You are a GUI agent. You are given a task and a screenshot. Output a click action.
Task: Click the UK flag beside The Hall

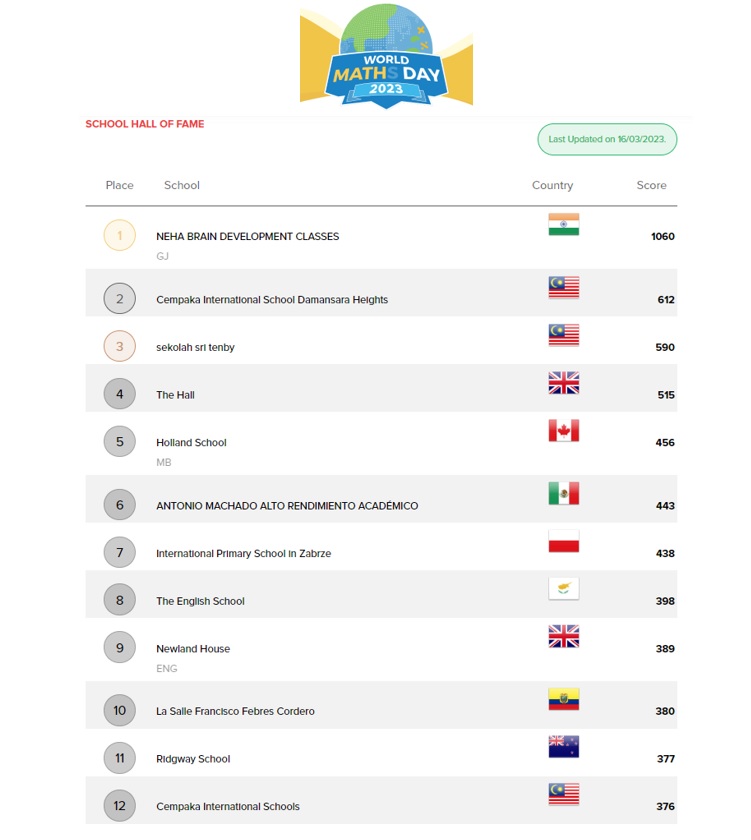(x=565, y=383)
